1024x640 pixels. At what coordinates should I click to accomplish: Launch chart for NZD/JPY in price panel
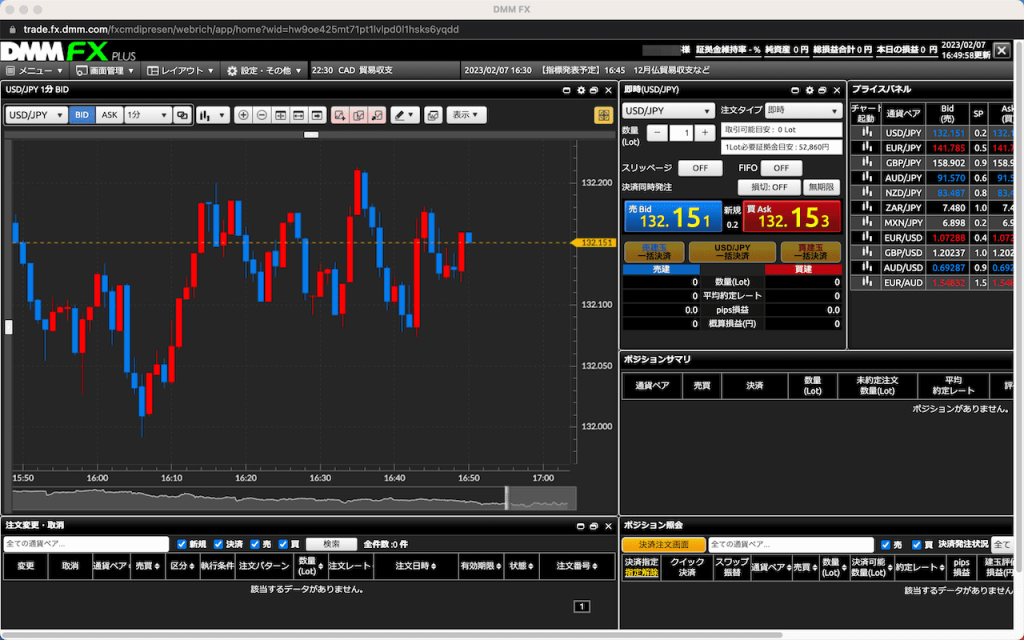tap(867, 192)
